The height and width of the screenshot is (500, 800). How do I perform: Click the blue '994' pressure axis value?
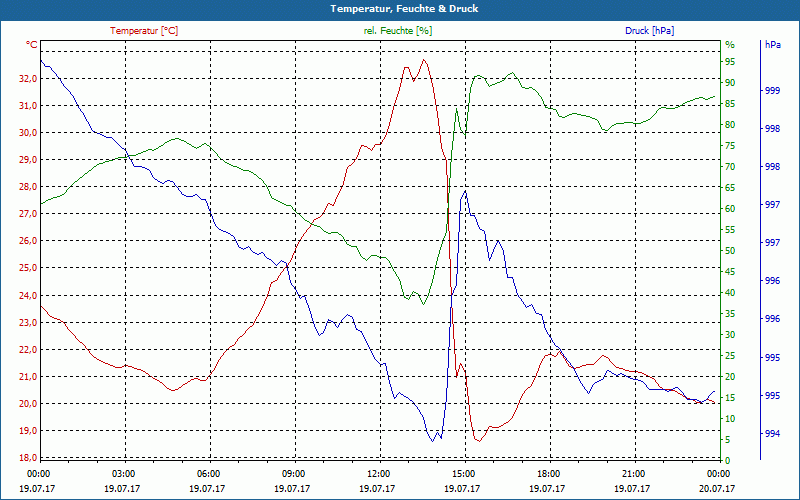pos(772,434)
